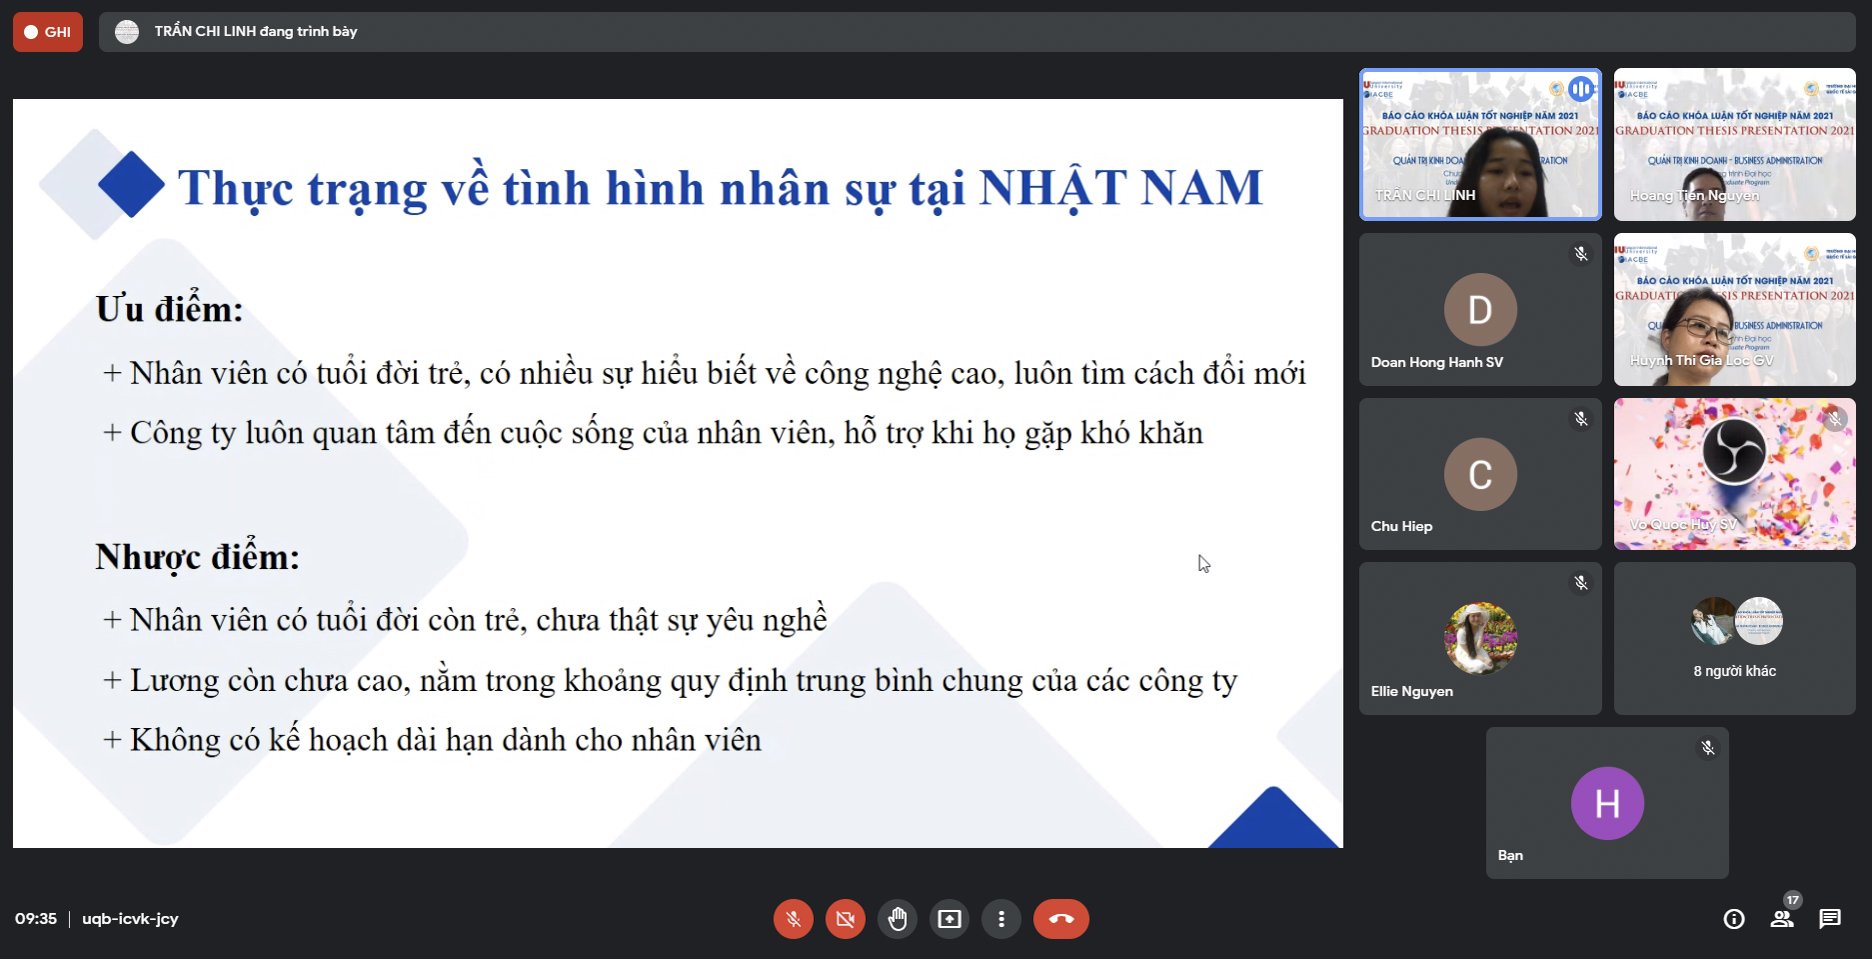Click Ellie Nguyen's profile photo avatar

(x=1480, y=638)
